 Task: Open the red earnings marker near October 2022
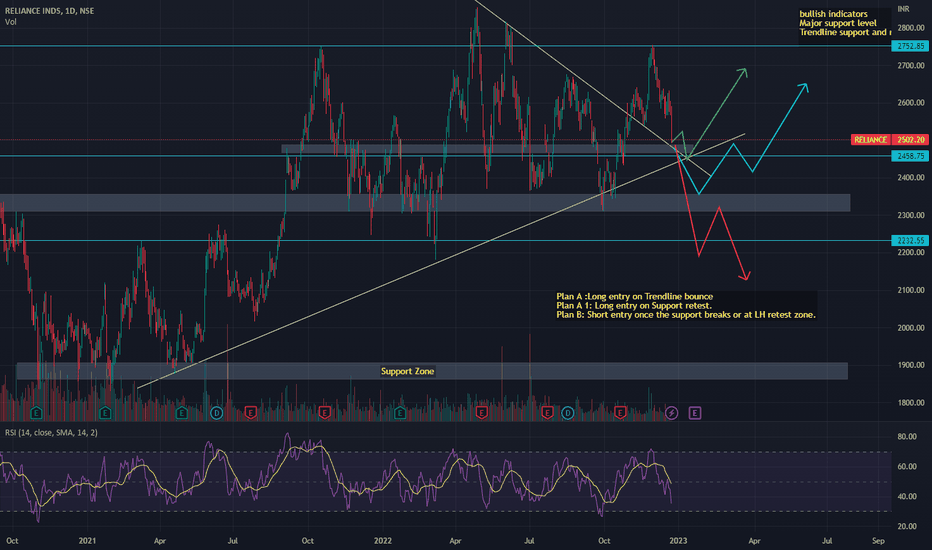coord(621,412)
